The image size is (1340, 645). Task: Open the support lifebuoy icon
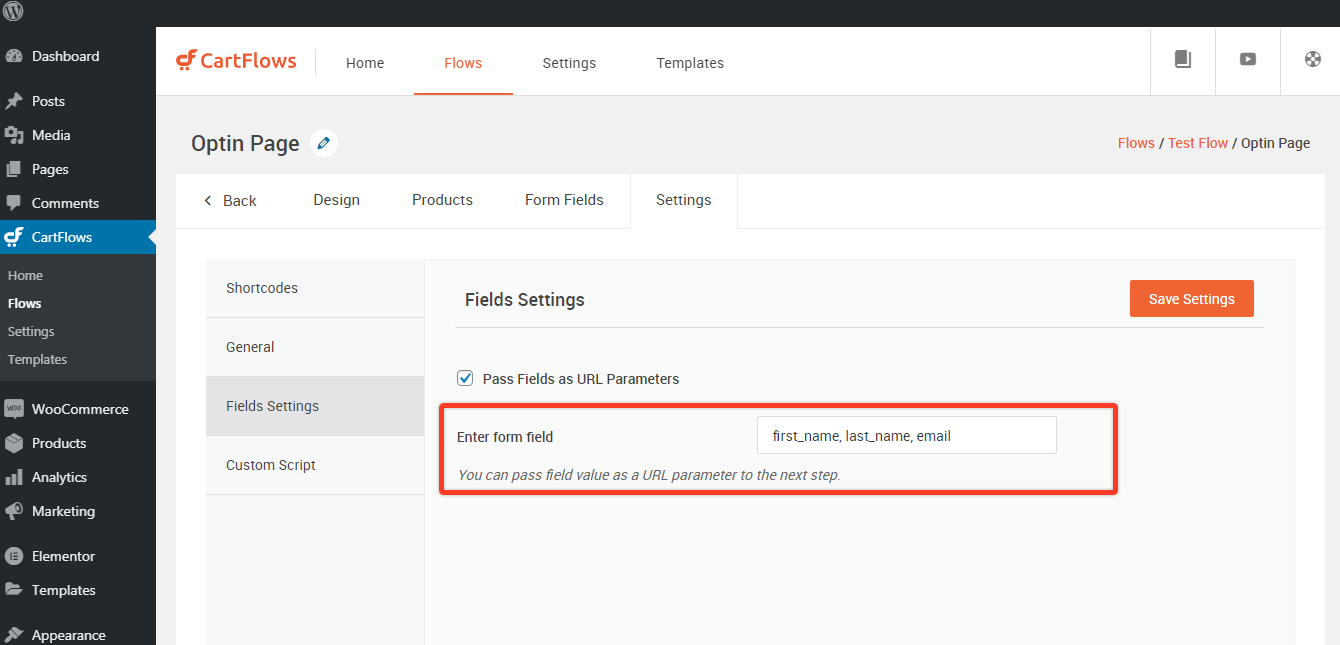point(1313,60)
